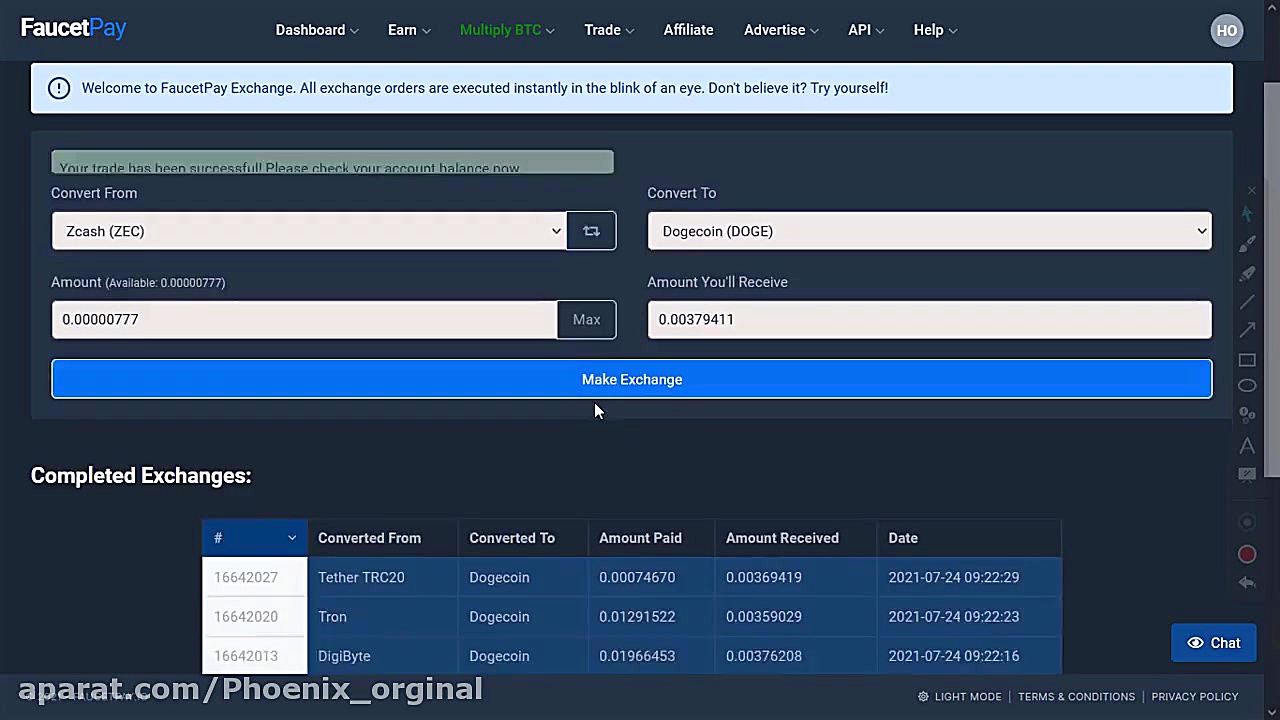
Task: Click exchange ID 16642027
Action: click(x=246, y=577)
